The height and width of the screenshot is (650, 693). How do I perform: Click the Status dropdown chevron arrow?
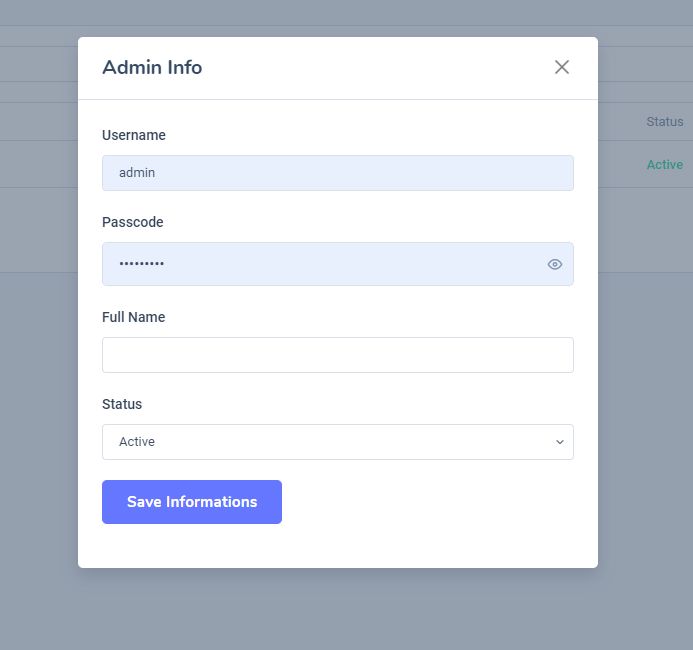(x=560, y=442)
